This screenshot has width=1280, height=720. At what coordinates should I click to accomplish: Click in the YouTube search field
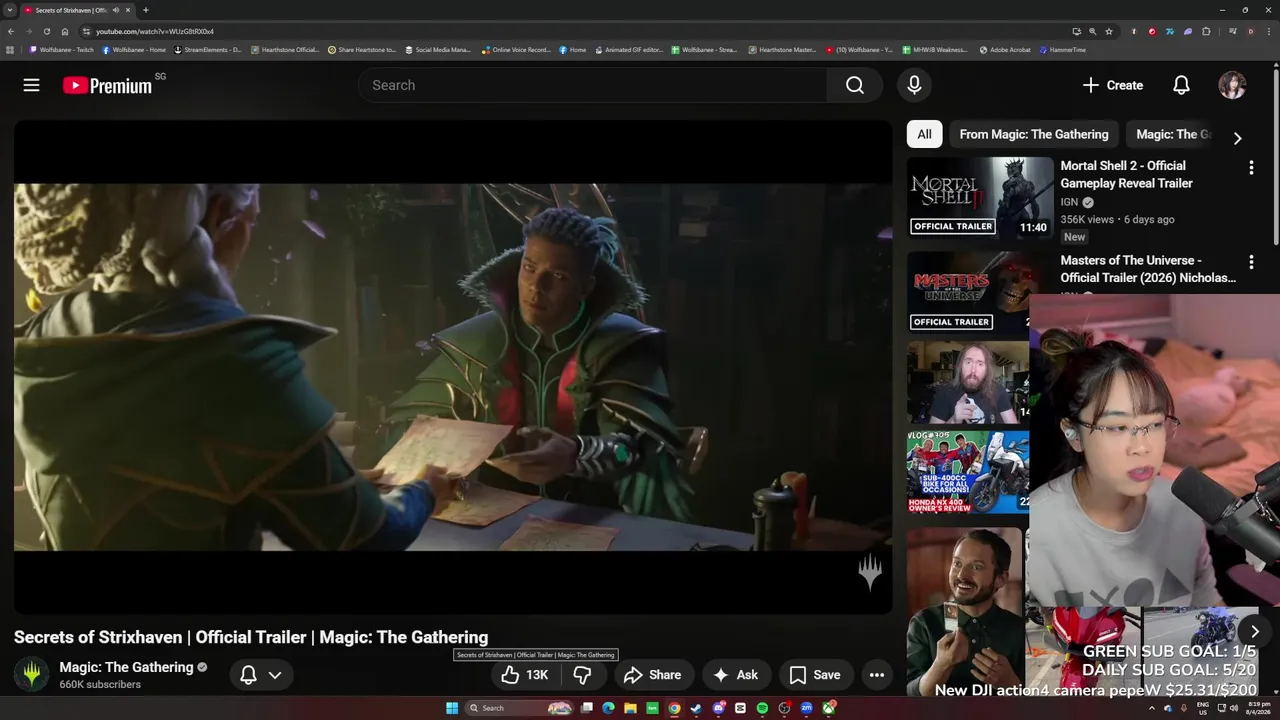pyautogui.click(x=592, y=85)
